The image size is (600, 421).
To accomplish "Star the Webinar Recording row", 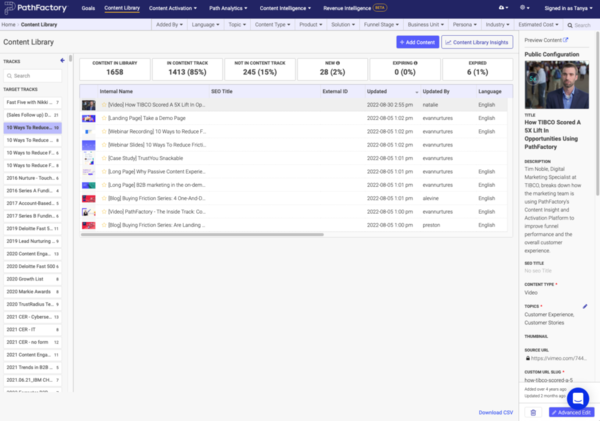I will click(x=104, y=131).
